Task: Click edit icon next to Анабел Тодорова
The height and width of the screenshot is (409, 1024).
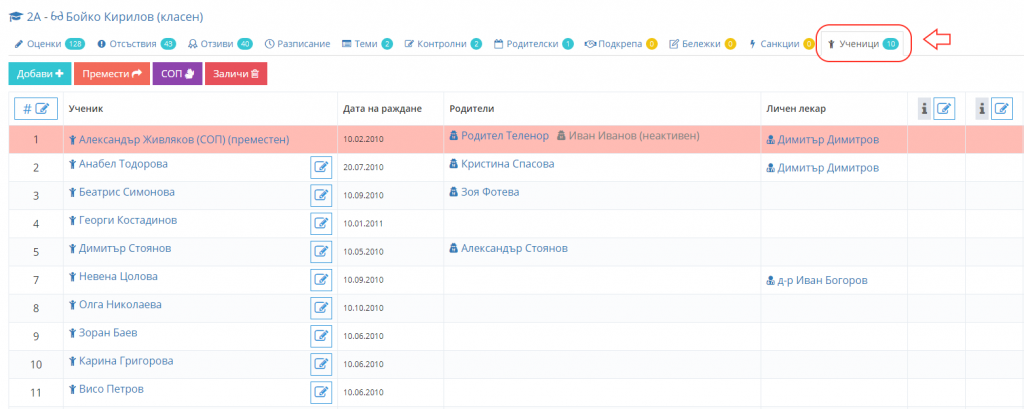Action: [321, 167]
